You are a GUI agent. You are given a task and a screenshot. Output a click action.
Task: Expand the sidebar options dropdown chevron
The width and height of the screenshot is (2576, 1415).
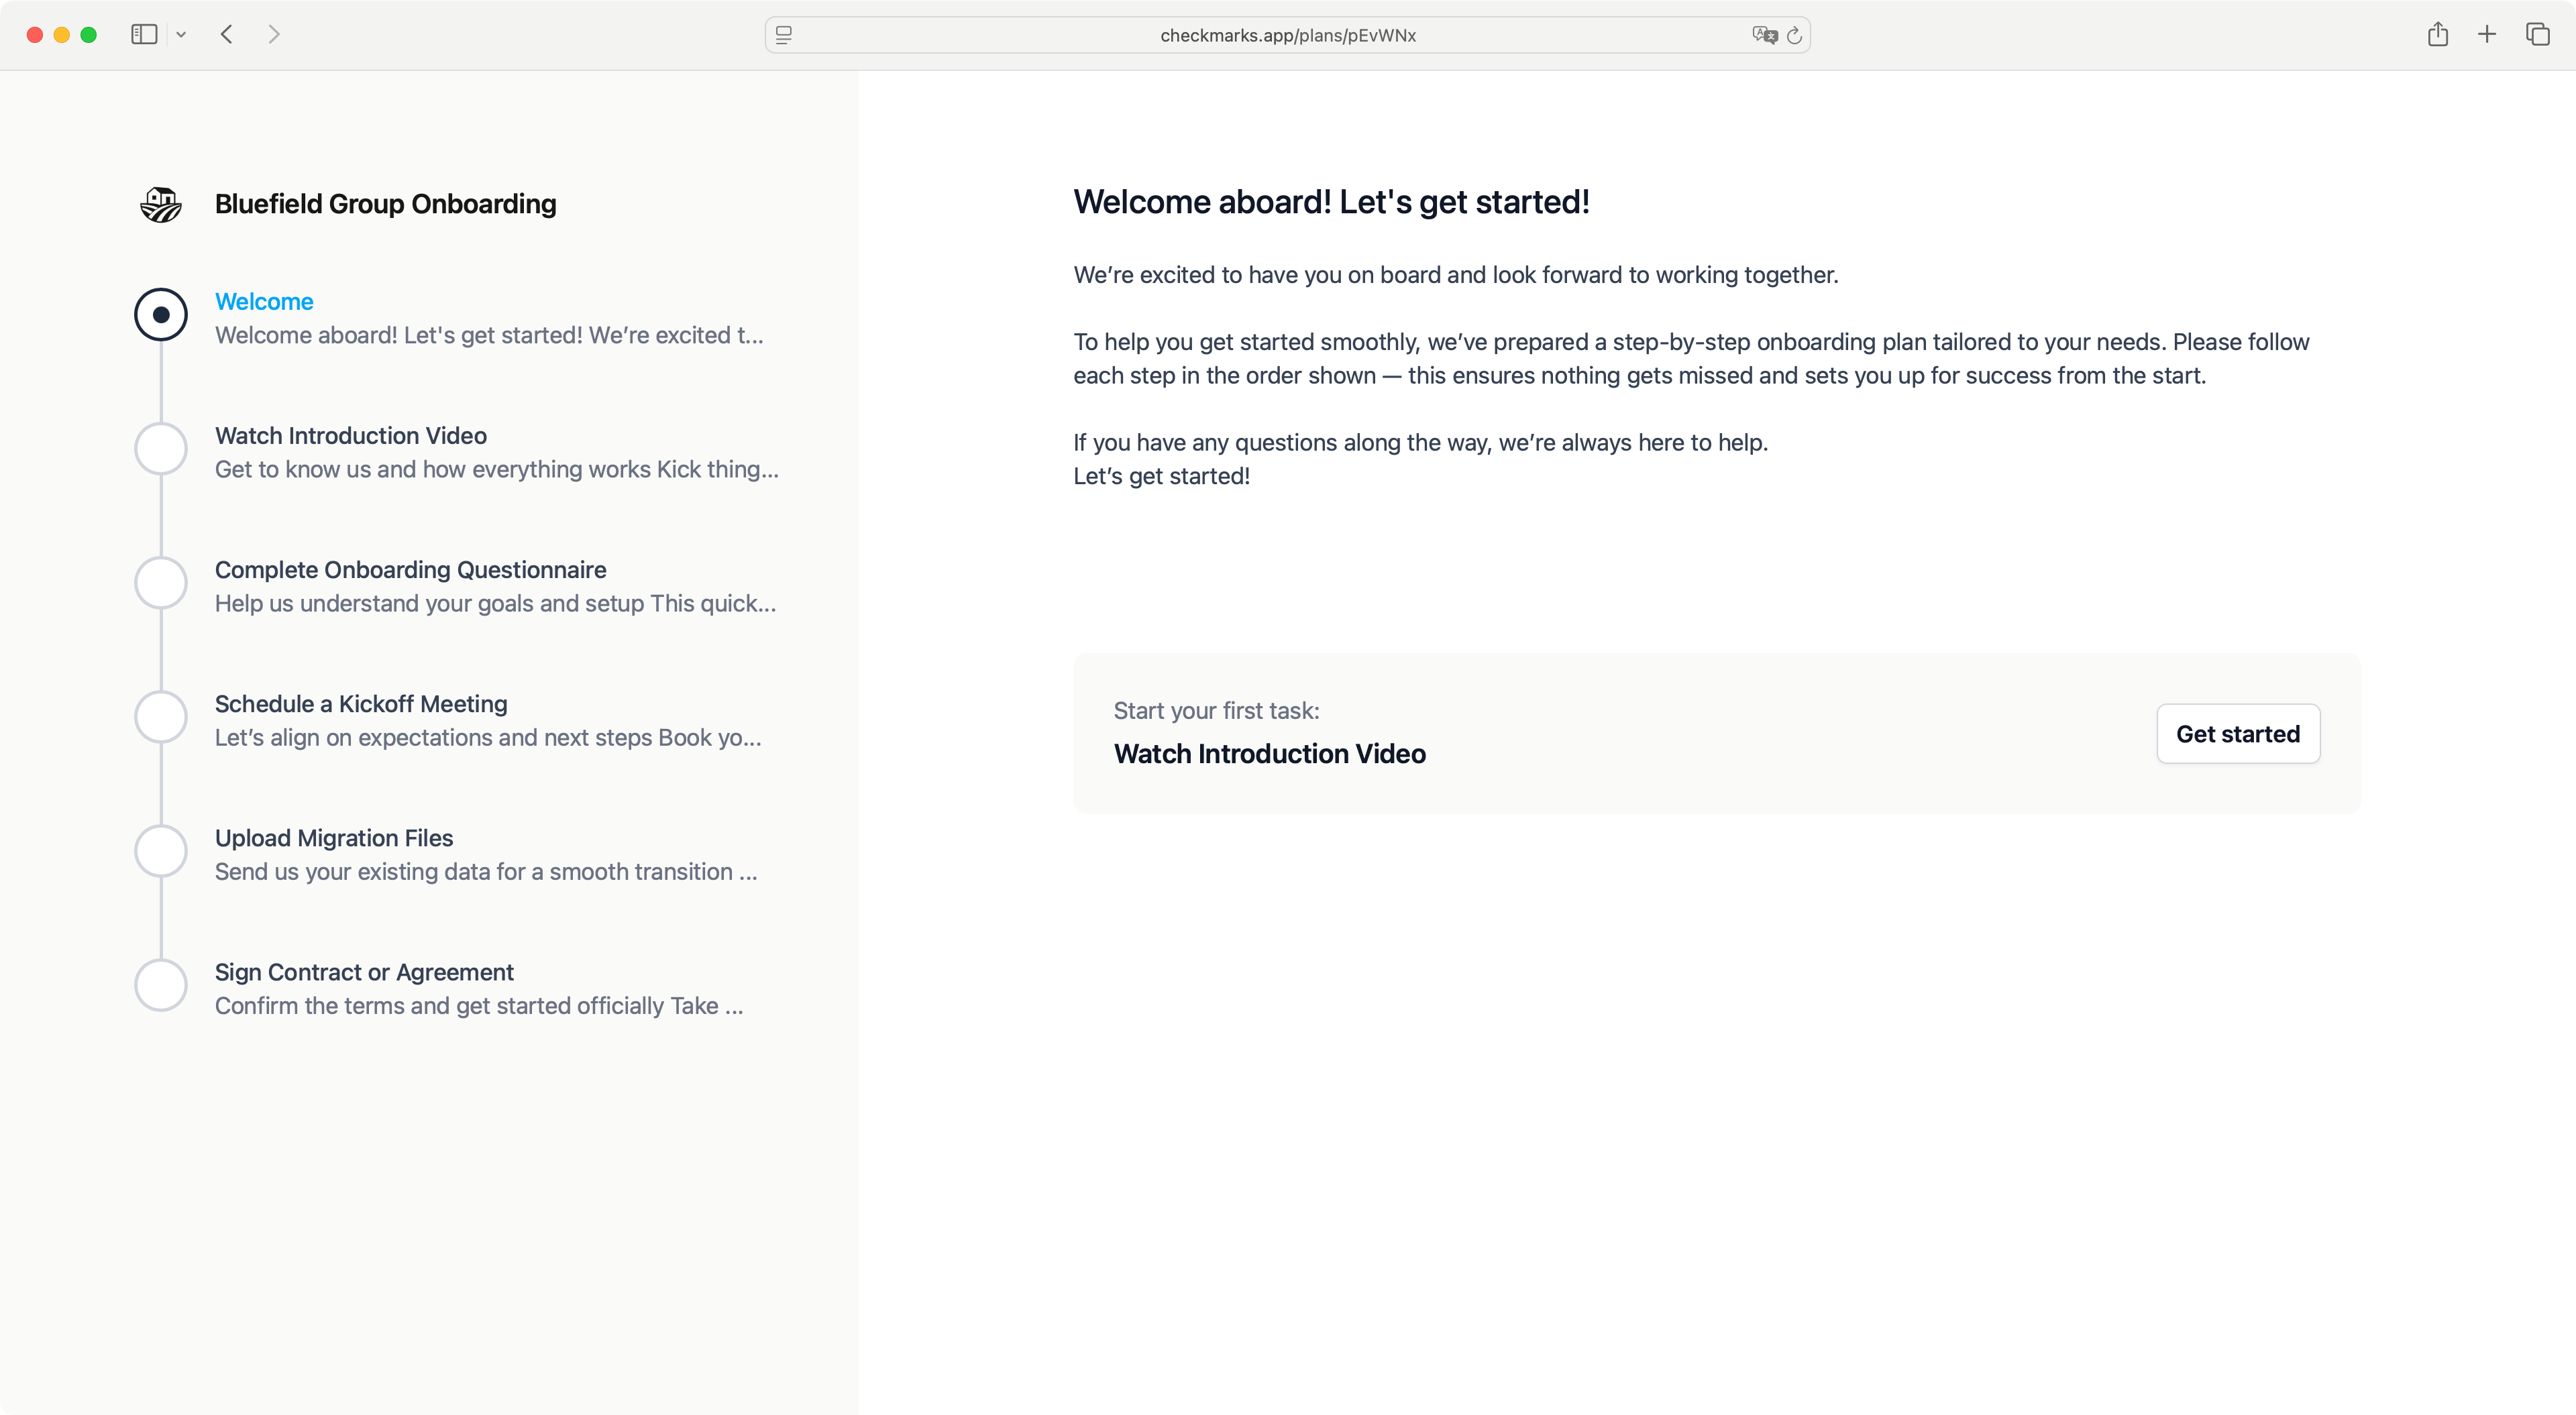click(181, 35)
